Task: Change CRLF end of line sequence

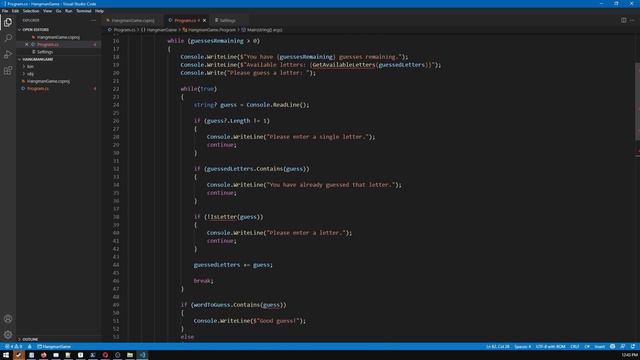Action: pyautogui.click(x=575, y=347)
